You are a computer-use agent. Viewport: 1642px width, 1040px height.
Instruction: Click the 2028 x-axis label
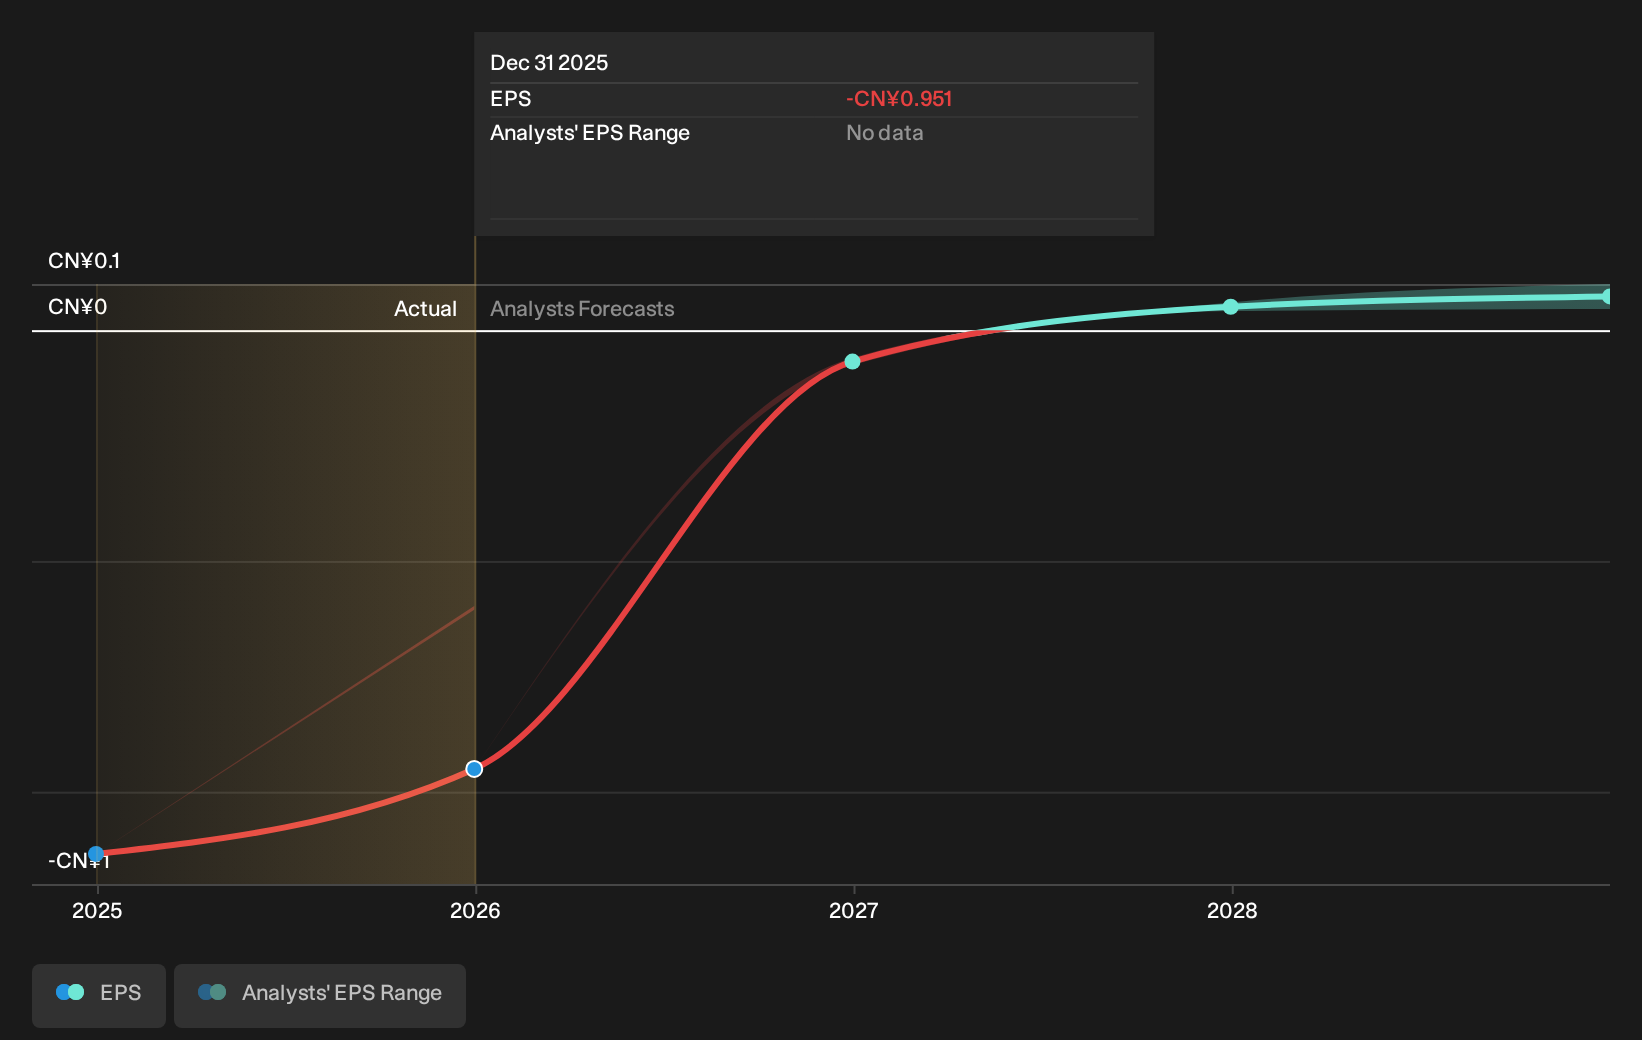(x=1232, y=910)
